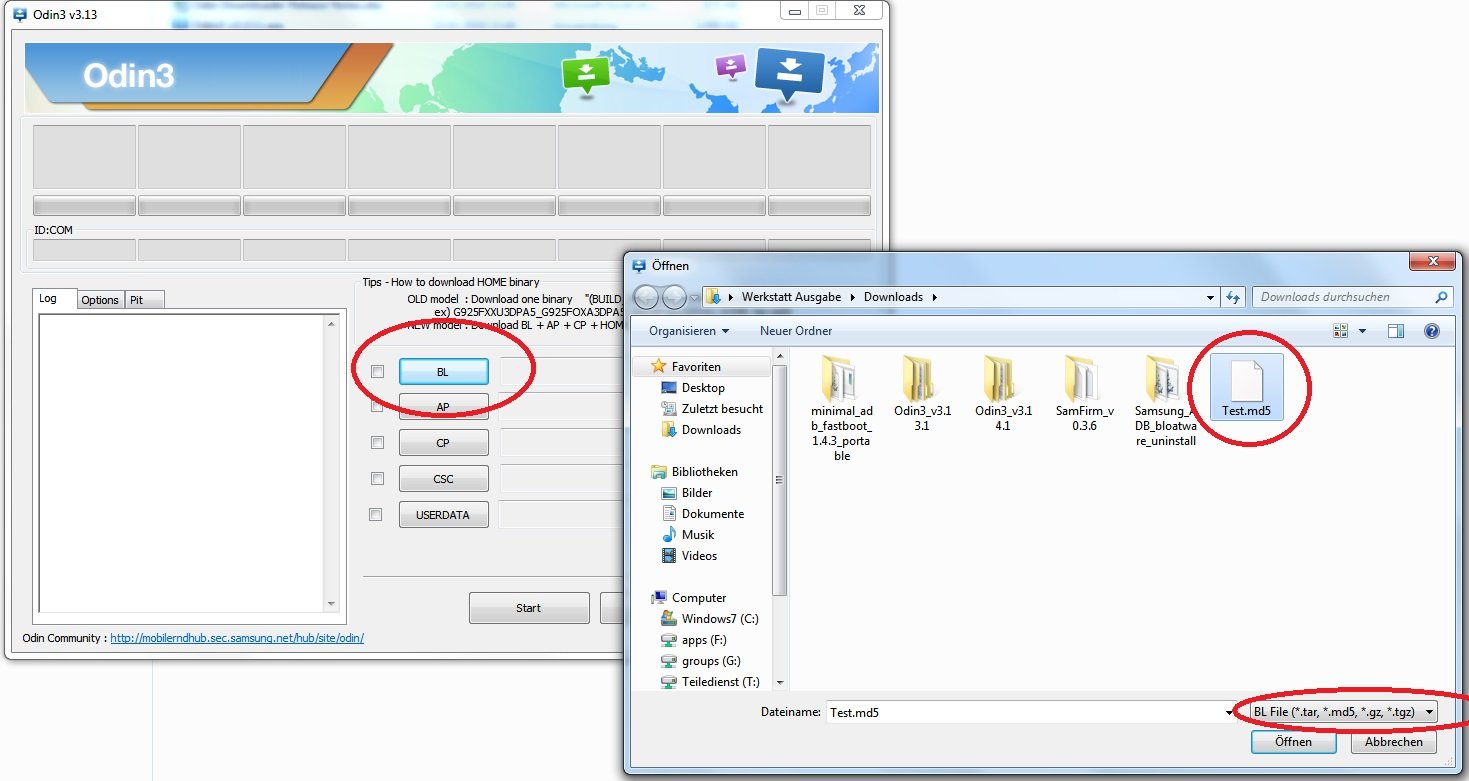Click the AP button in Odin3
Viewport: 1469px width, 781px height.
tap(443, 407)
